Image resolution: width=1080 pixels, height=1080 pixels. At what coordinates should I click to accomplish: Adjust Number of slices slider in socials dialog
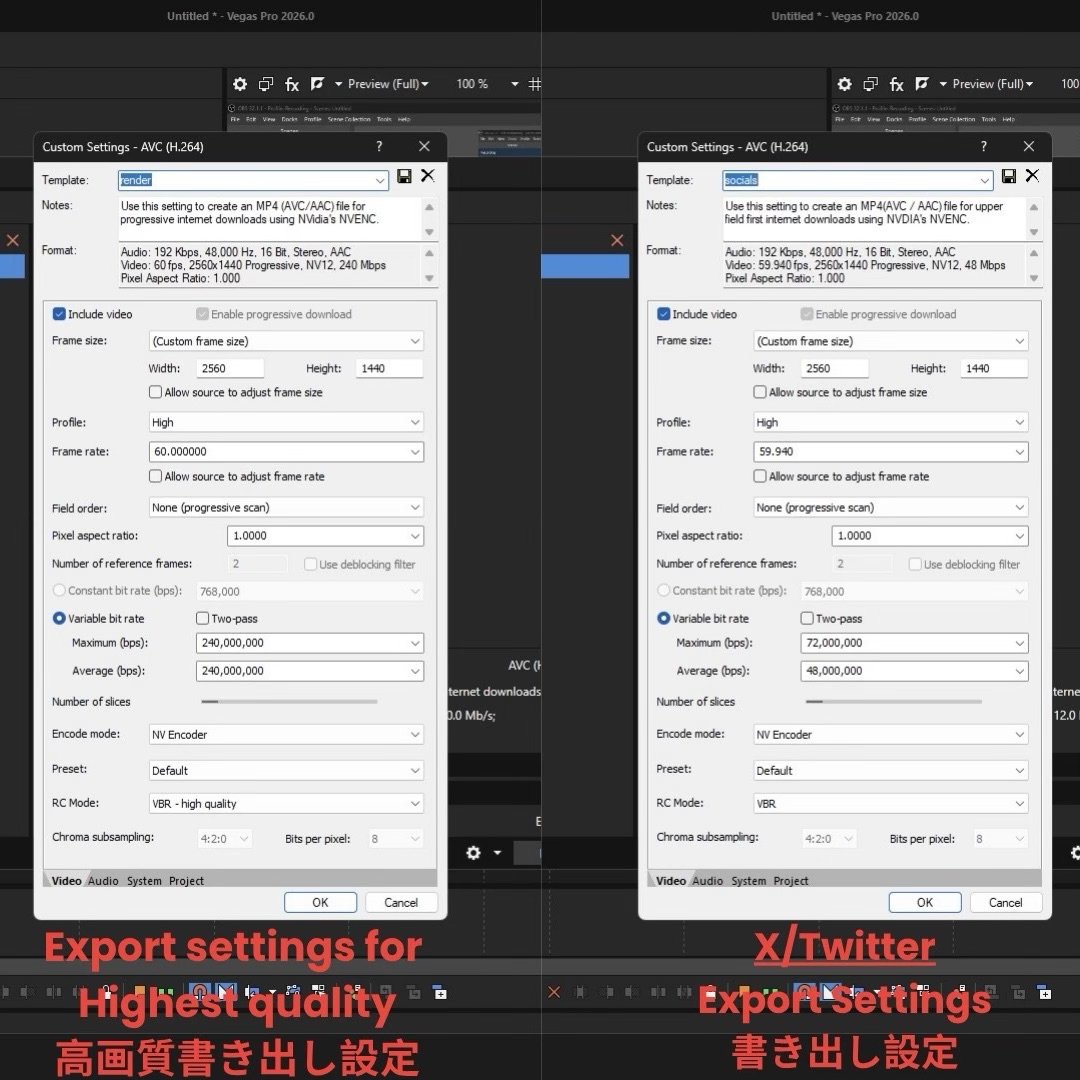pos(894,701)
